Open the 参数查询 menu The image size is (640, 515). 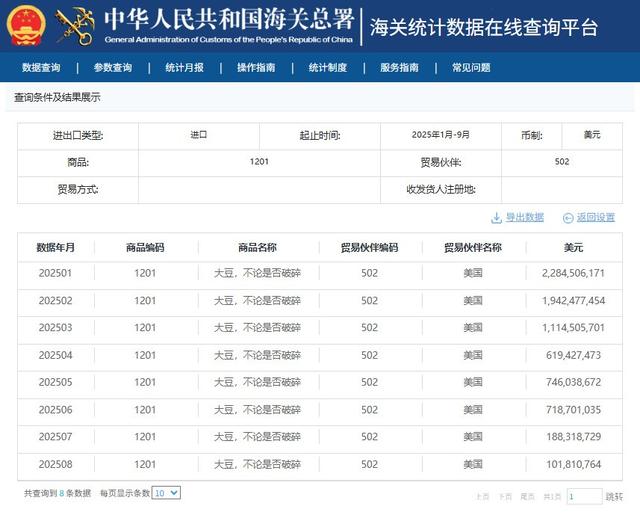(x=113, y=67)
